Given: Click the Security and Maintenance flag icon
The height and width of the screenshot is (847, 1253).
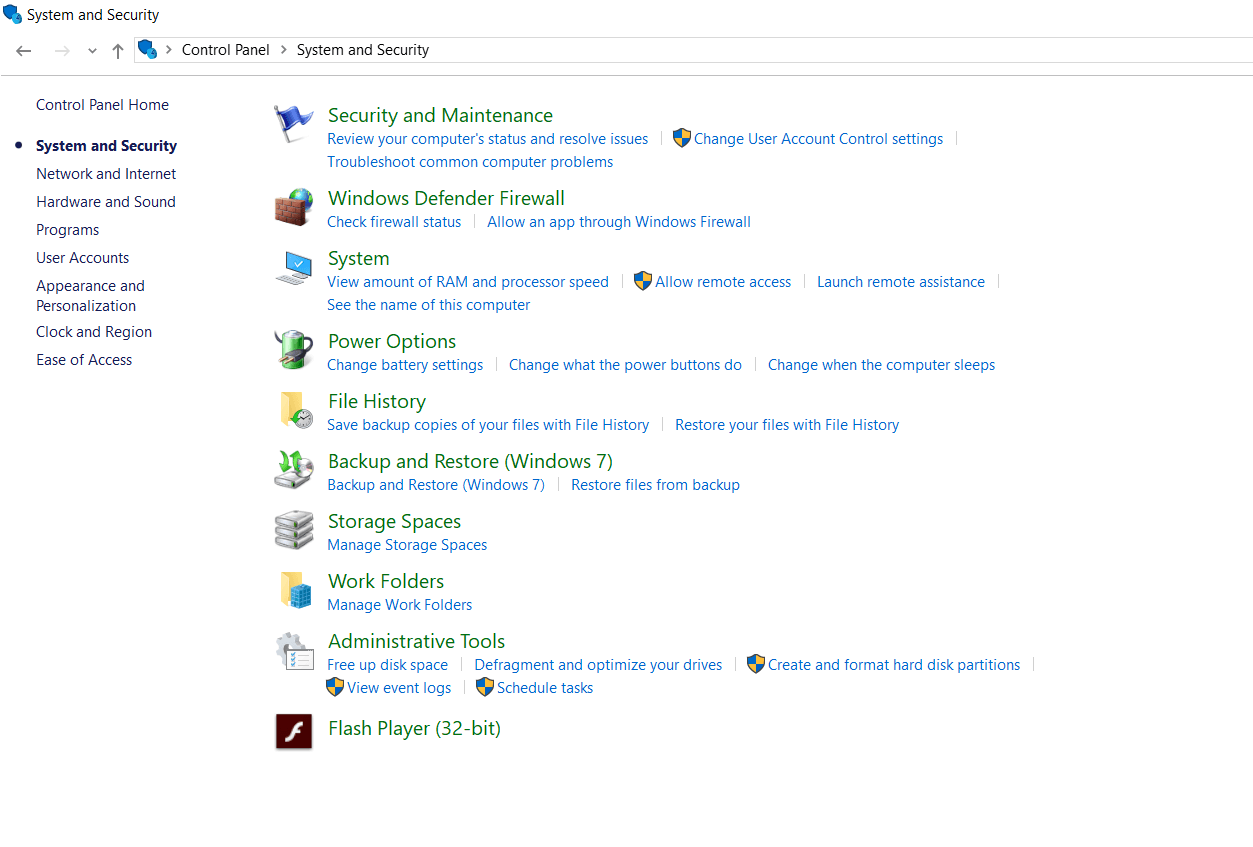Looking at the screenshot, I should point(293,122).
